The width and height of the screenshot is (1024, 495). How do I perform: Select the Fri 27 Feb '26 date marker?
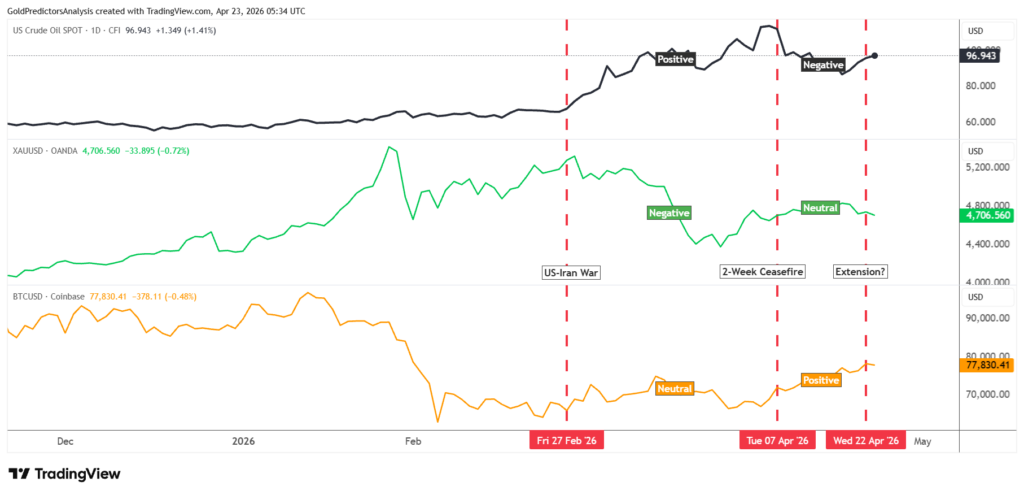click(x=567, y=441)
